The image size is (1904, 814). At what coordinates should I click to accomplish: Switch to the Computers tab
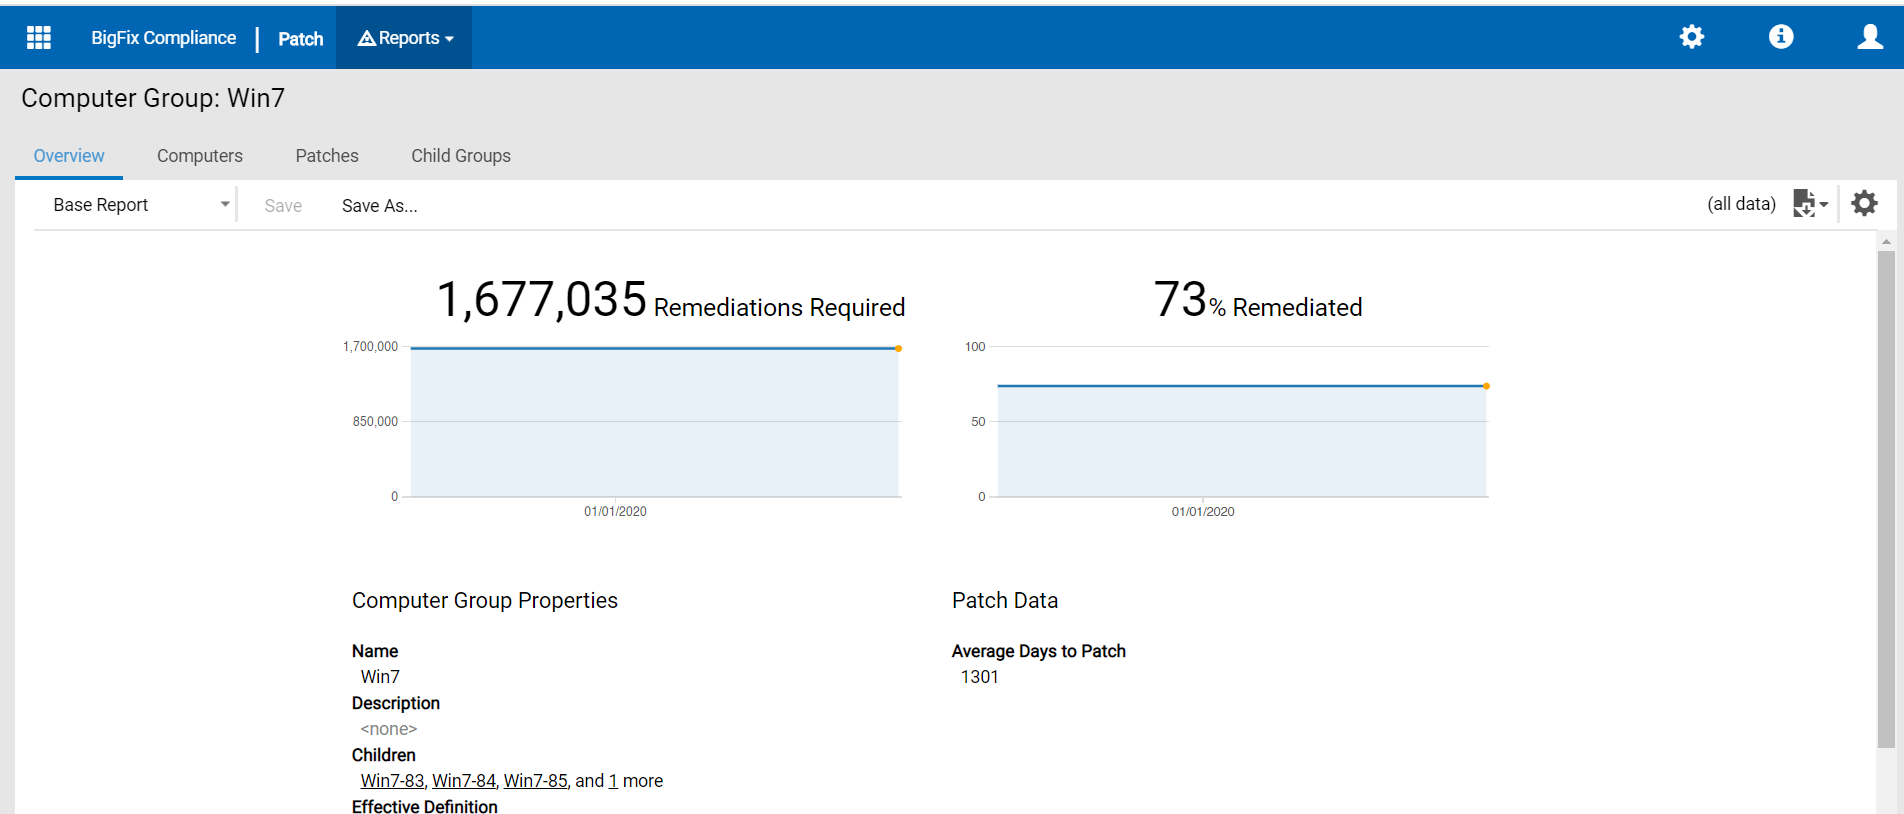tap(200, 156)
